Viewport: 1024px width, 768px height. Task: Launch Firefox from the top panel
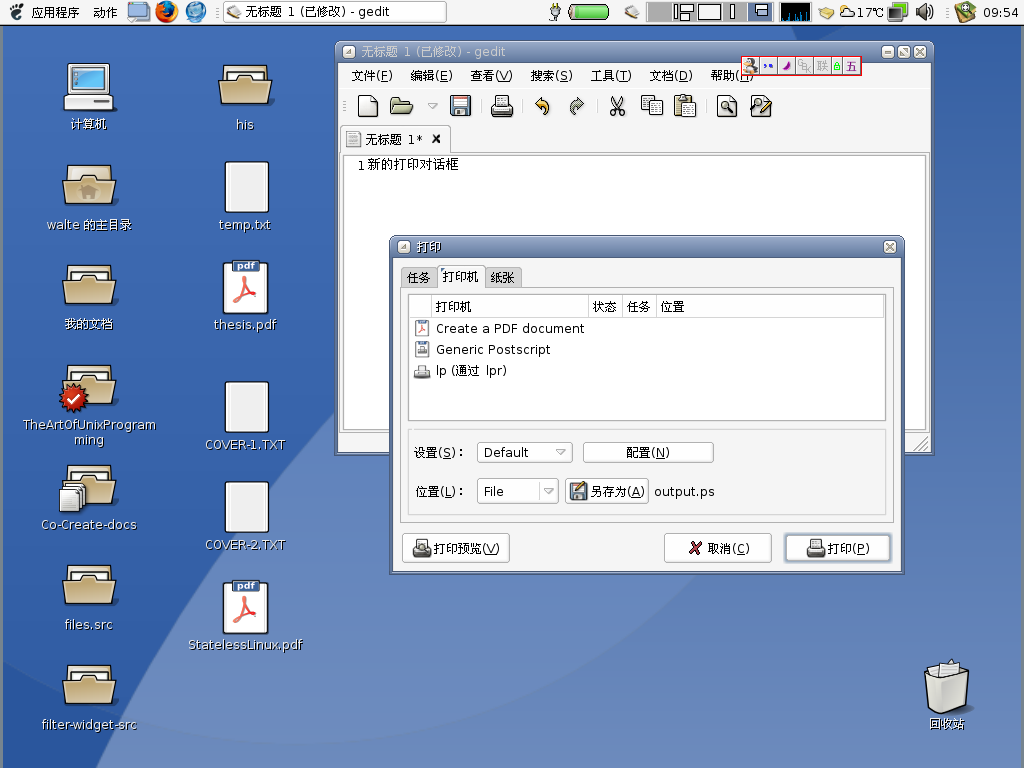[166, 12]
